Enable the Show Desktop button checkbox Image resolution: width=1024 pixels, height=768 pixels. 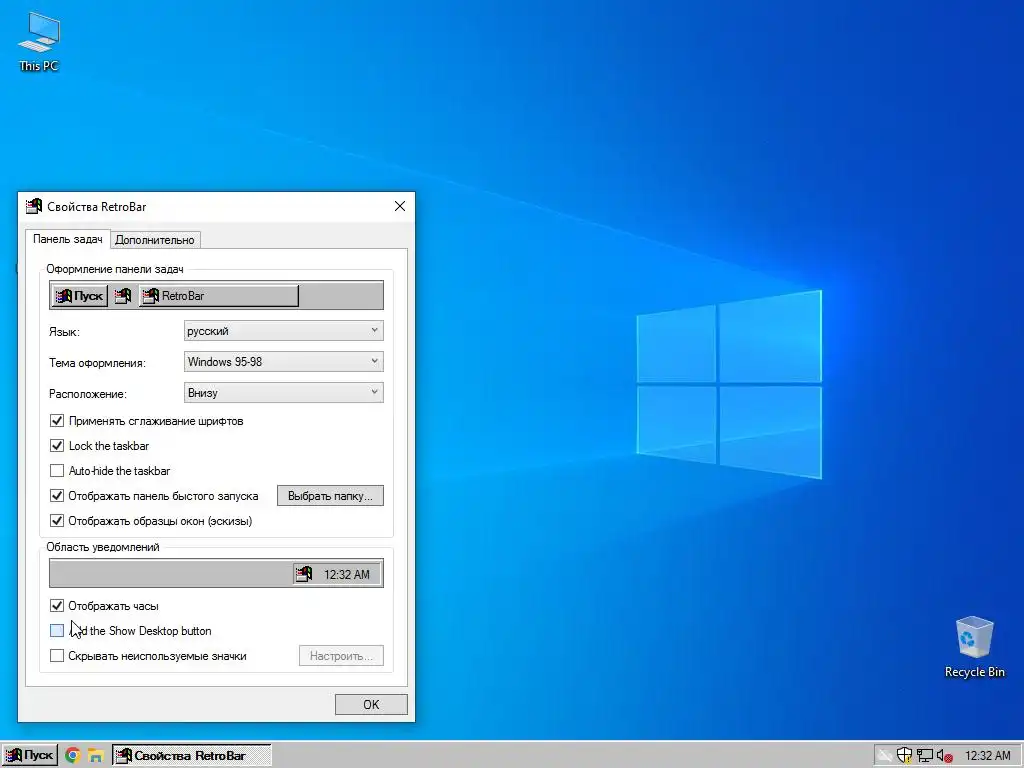(57, 631)
